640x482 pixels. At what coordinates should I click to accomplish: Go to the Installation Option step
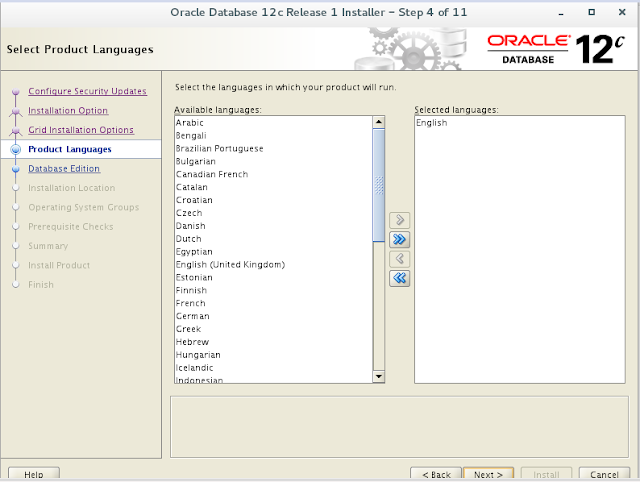coord(68,111)
